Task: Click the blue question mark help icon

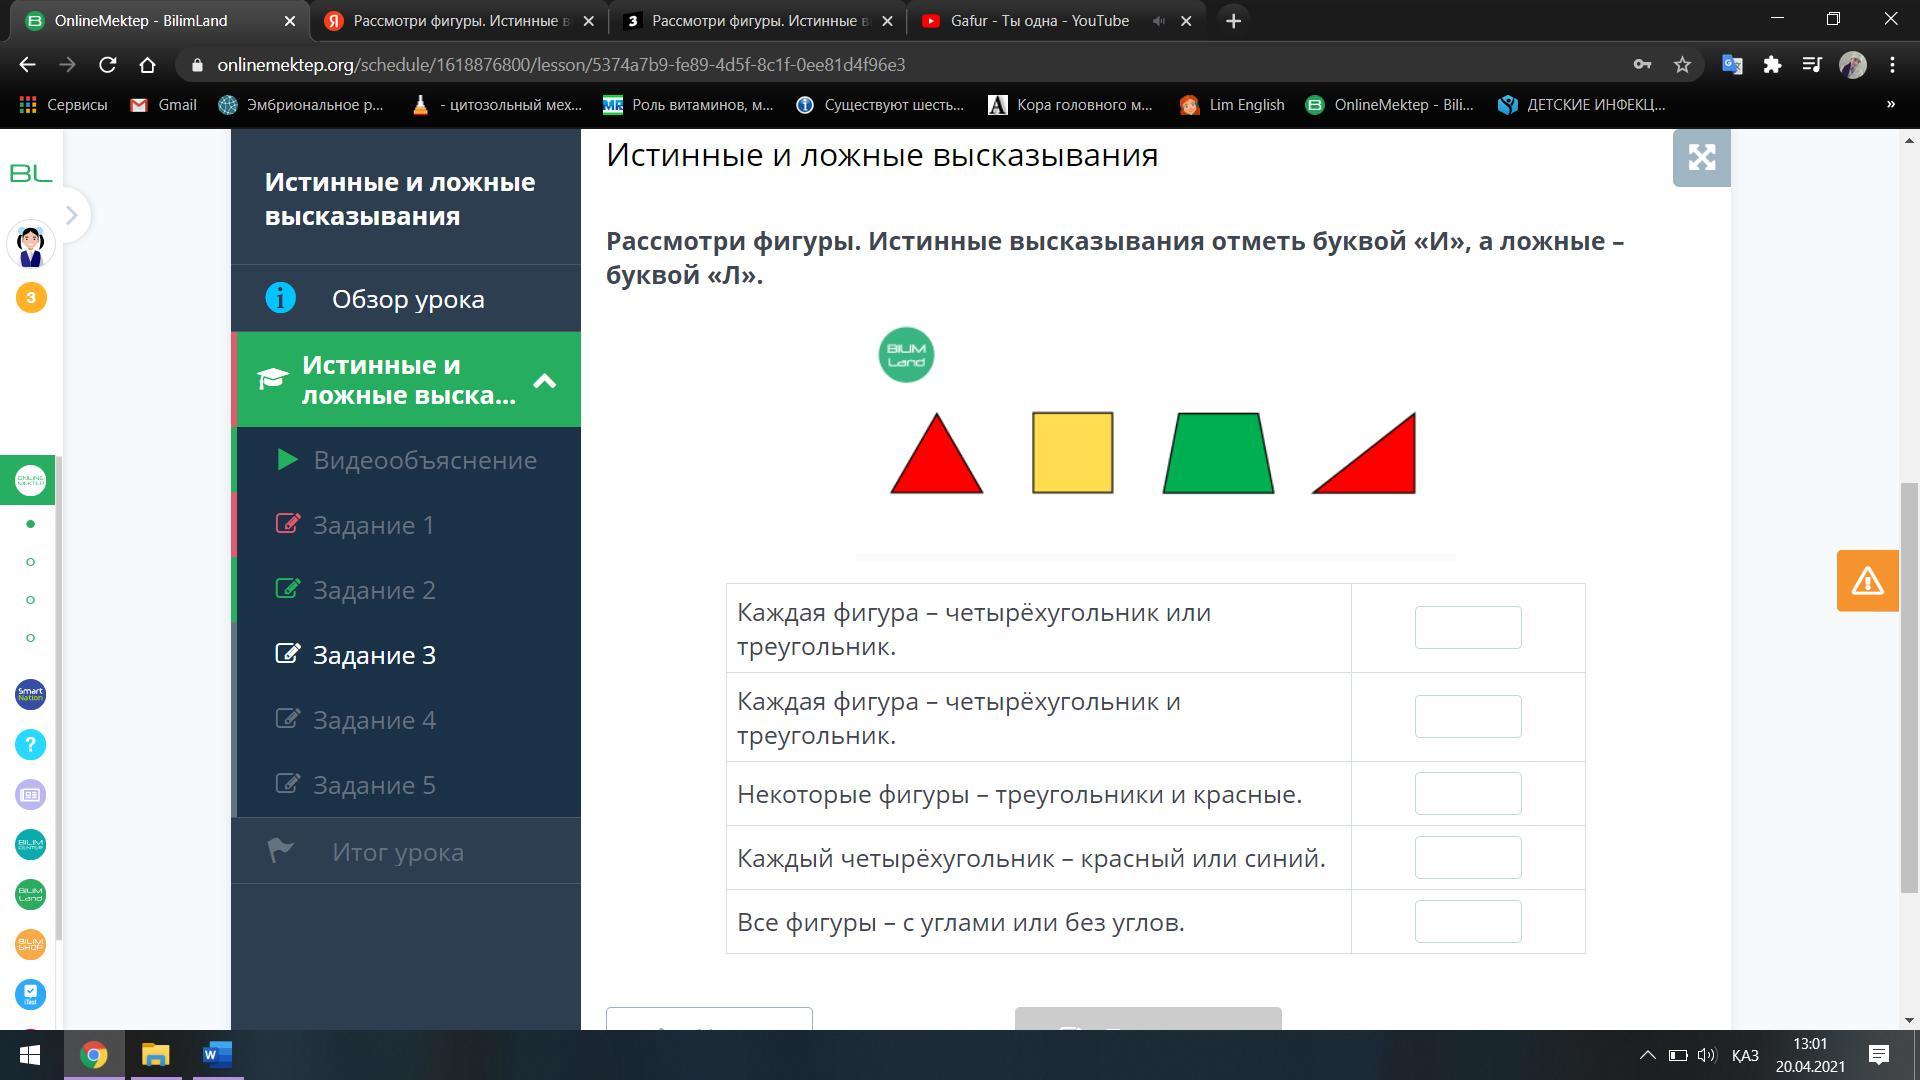Action: pos(30,744)
